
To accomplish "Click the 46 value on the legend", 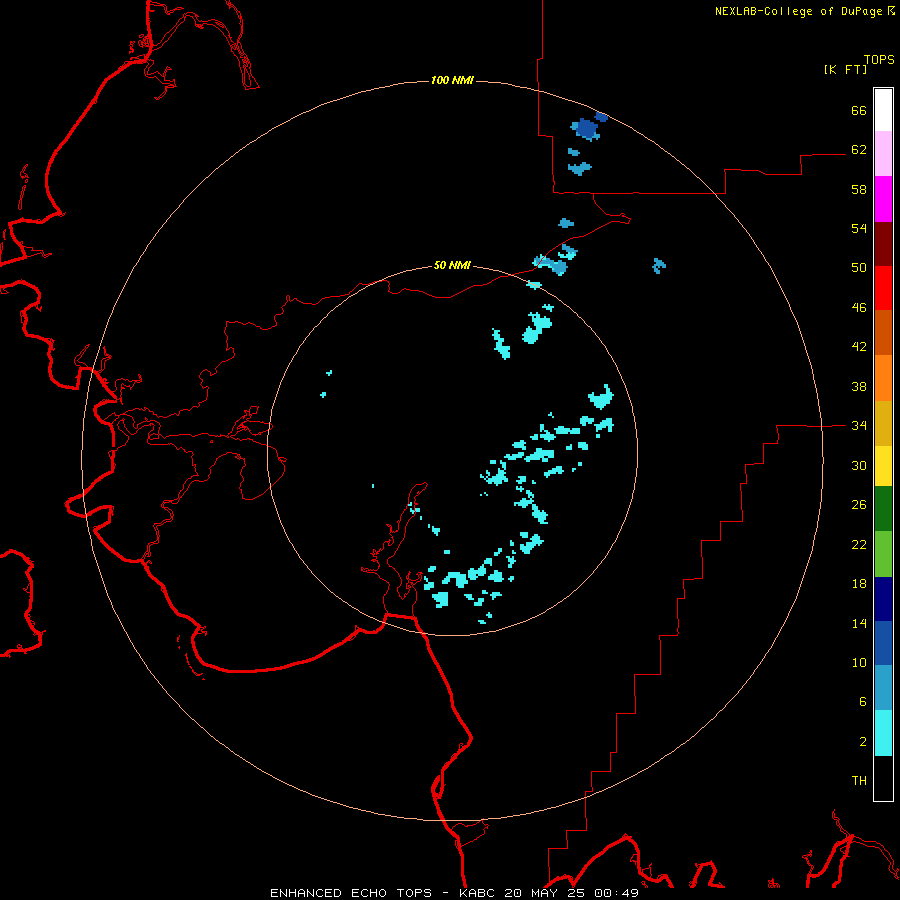I will point(859,308).
